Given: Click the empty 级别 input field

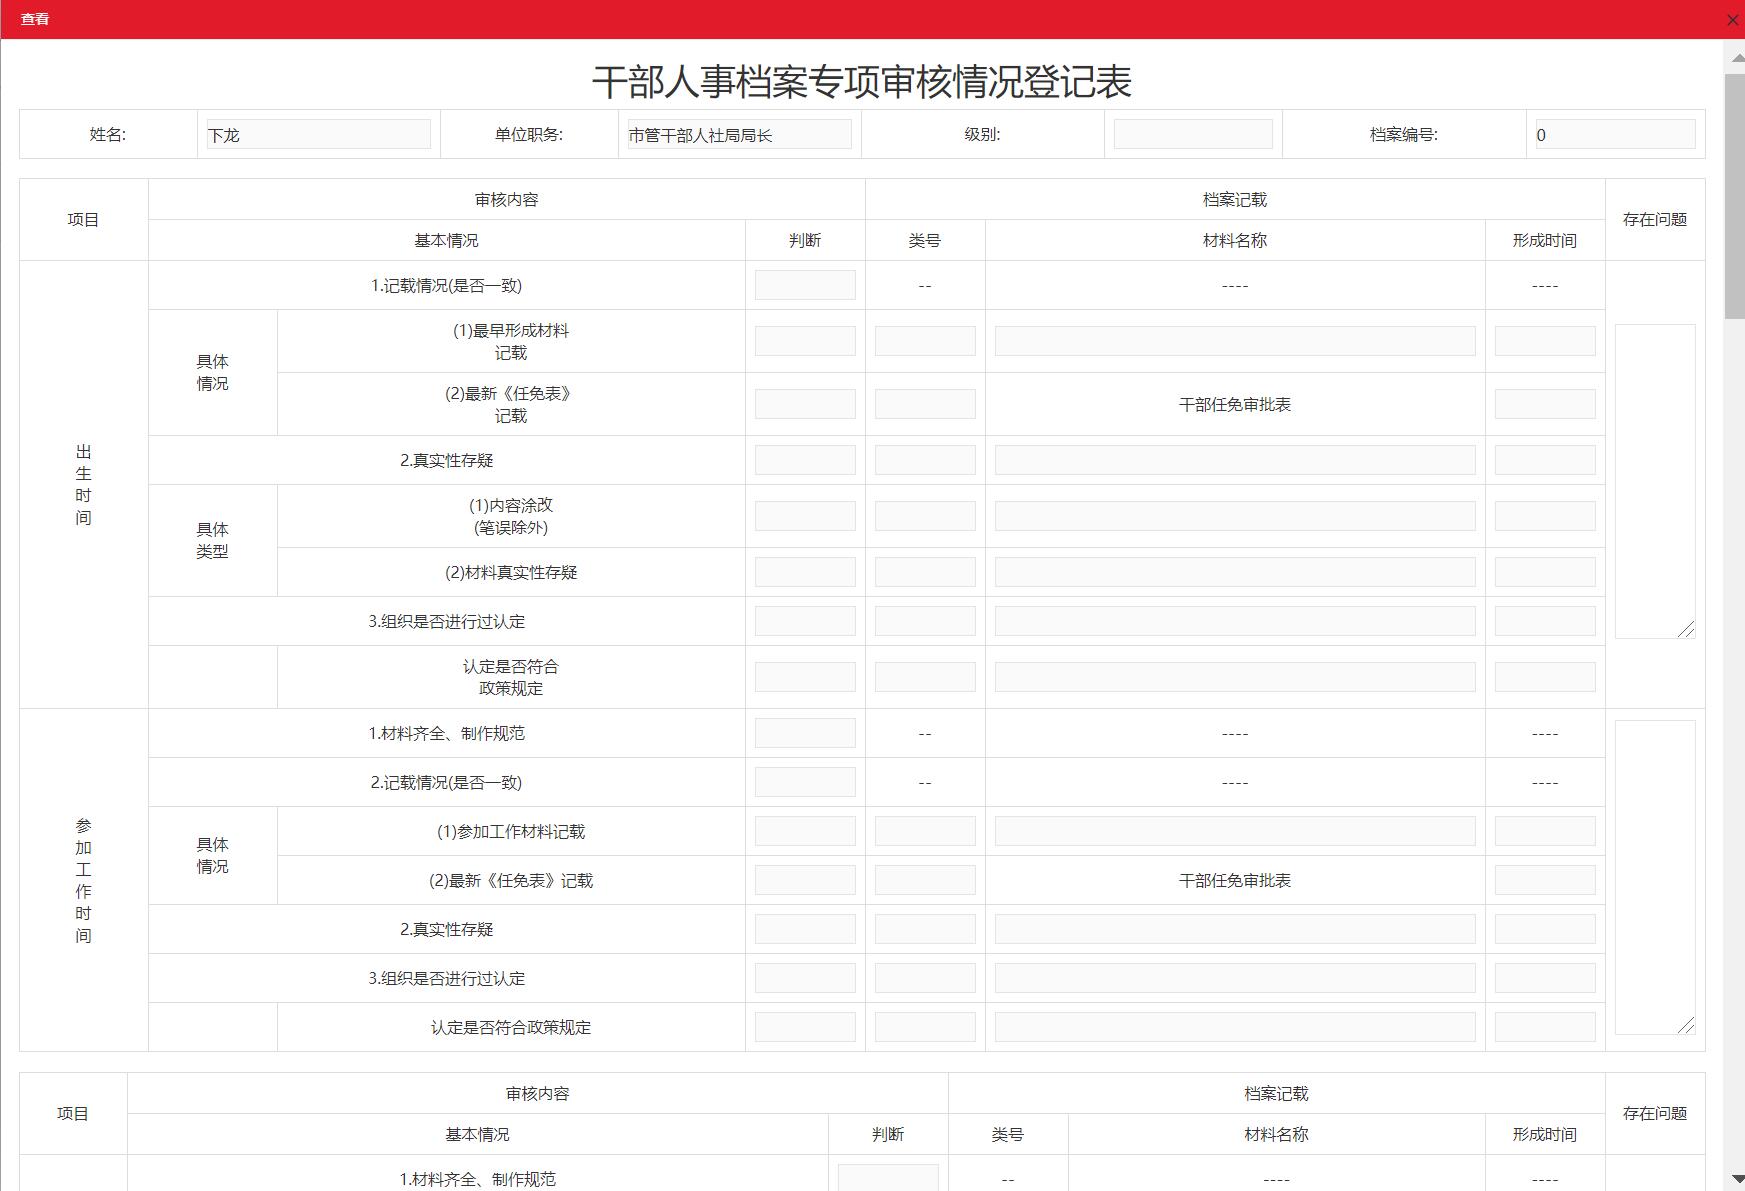Looking at the screenshot, I should pos(1193,135).
